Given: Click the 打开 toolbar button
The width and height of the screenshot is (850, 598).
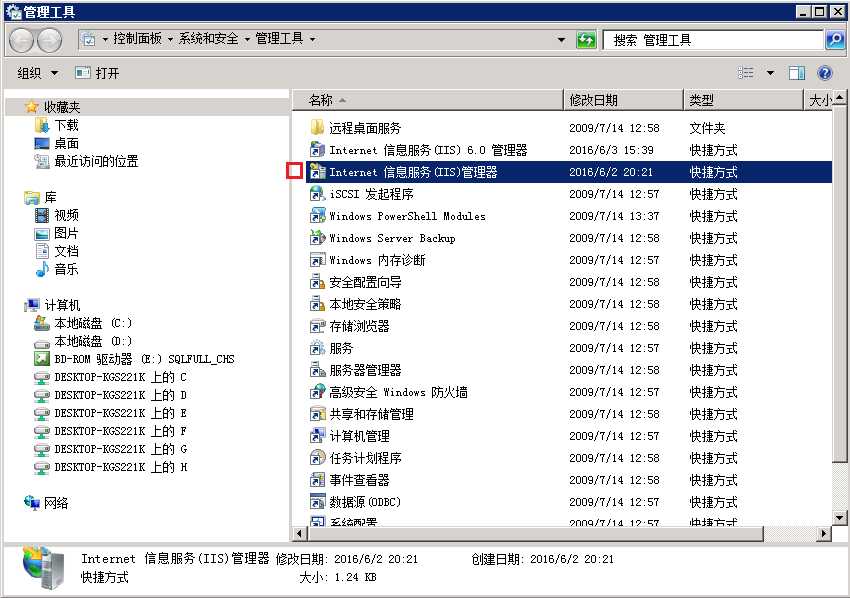Looking at the screenshot, I should point(98,73).
